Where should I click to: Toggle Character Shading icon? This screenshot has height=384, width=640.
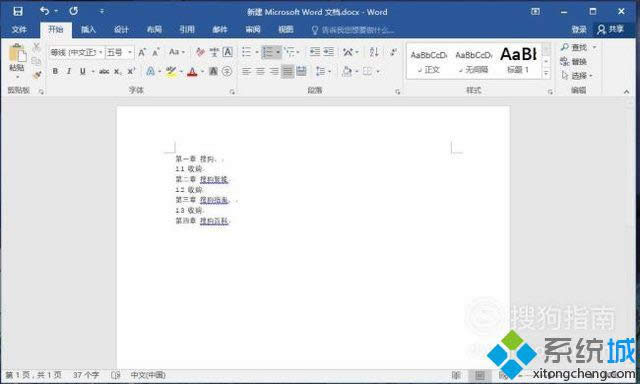click(213, 71)
